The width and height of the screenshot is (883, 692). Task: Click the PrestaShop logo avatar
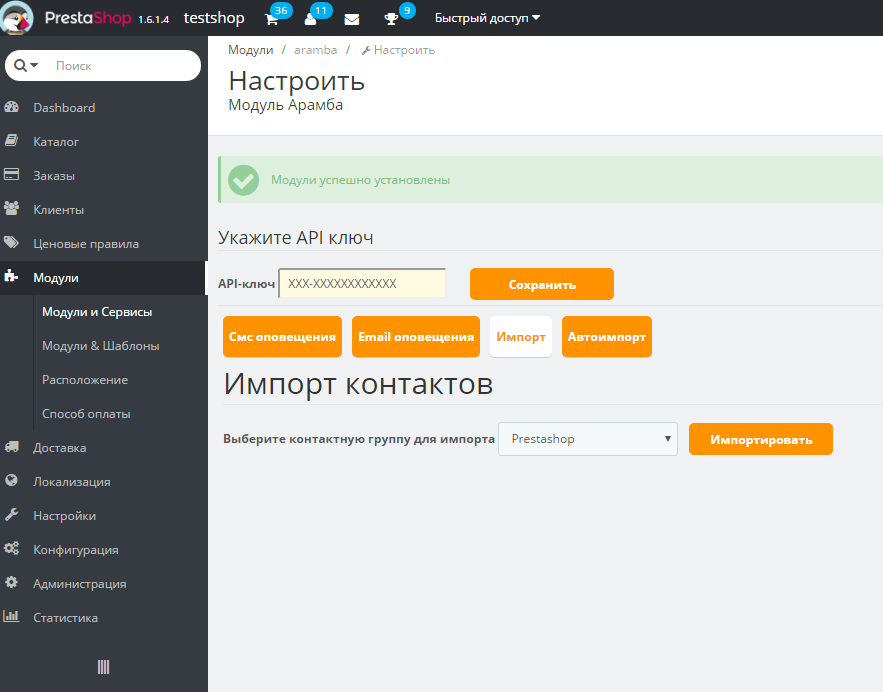[17, 17]
